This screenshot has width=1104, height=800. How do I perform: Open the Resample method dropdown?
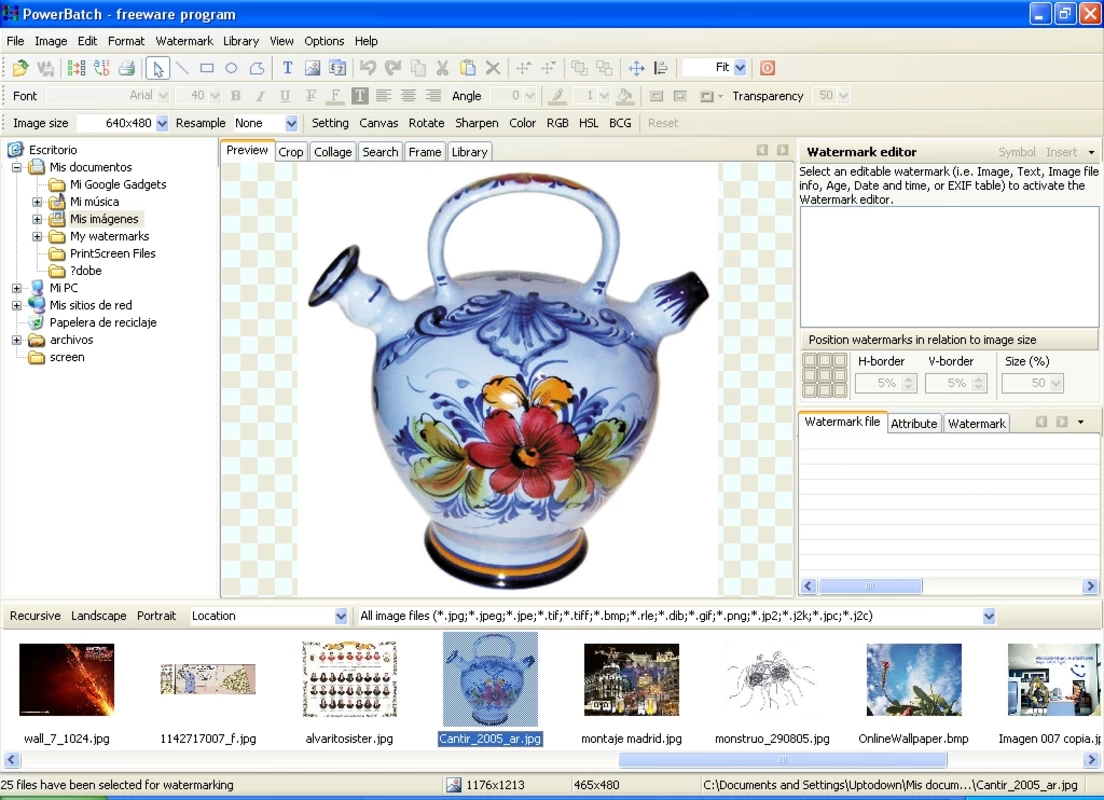[291, 123]
